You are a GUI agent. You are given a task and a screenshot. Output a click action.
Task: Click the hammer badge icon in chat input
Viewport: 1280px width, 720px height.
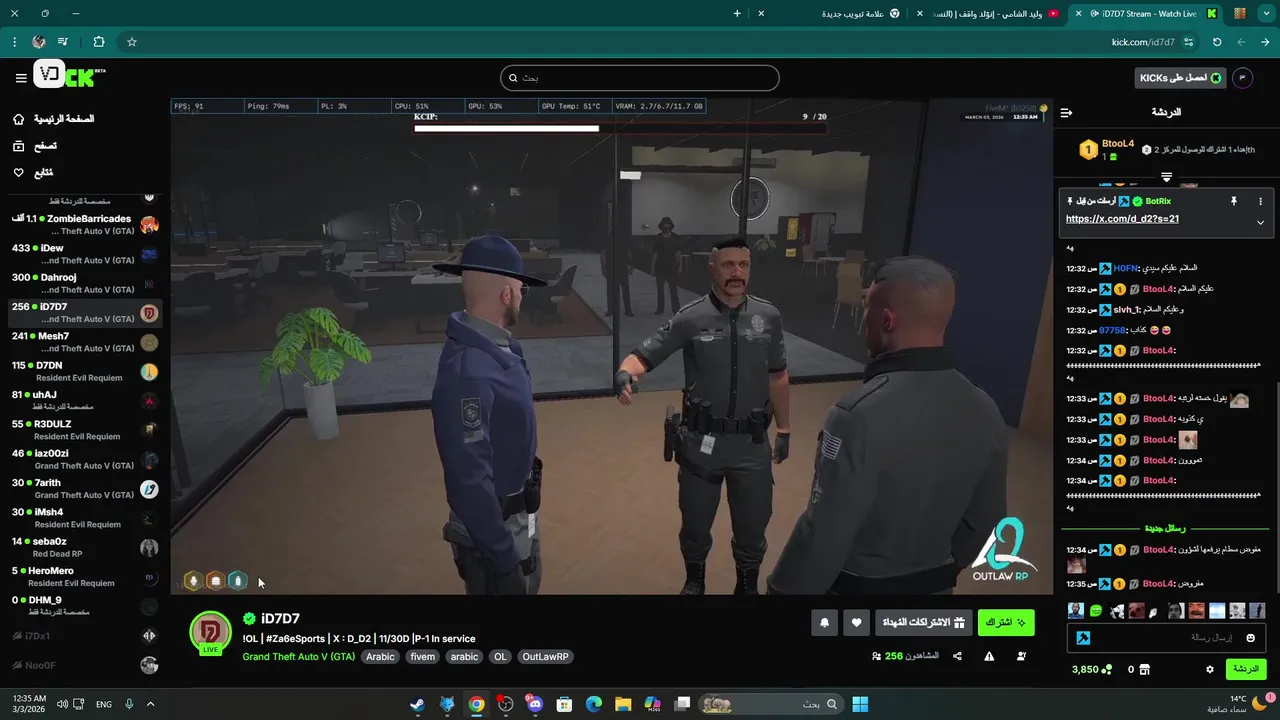(1083, 638)
